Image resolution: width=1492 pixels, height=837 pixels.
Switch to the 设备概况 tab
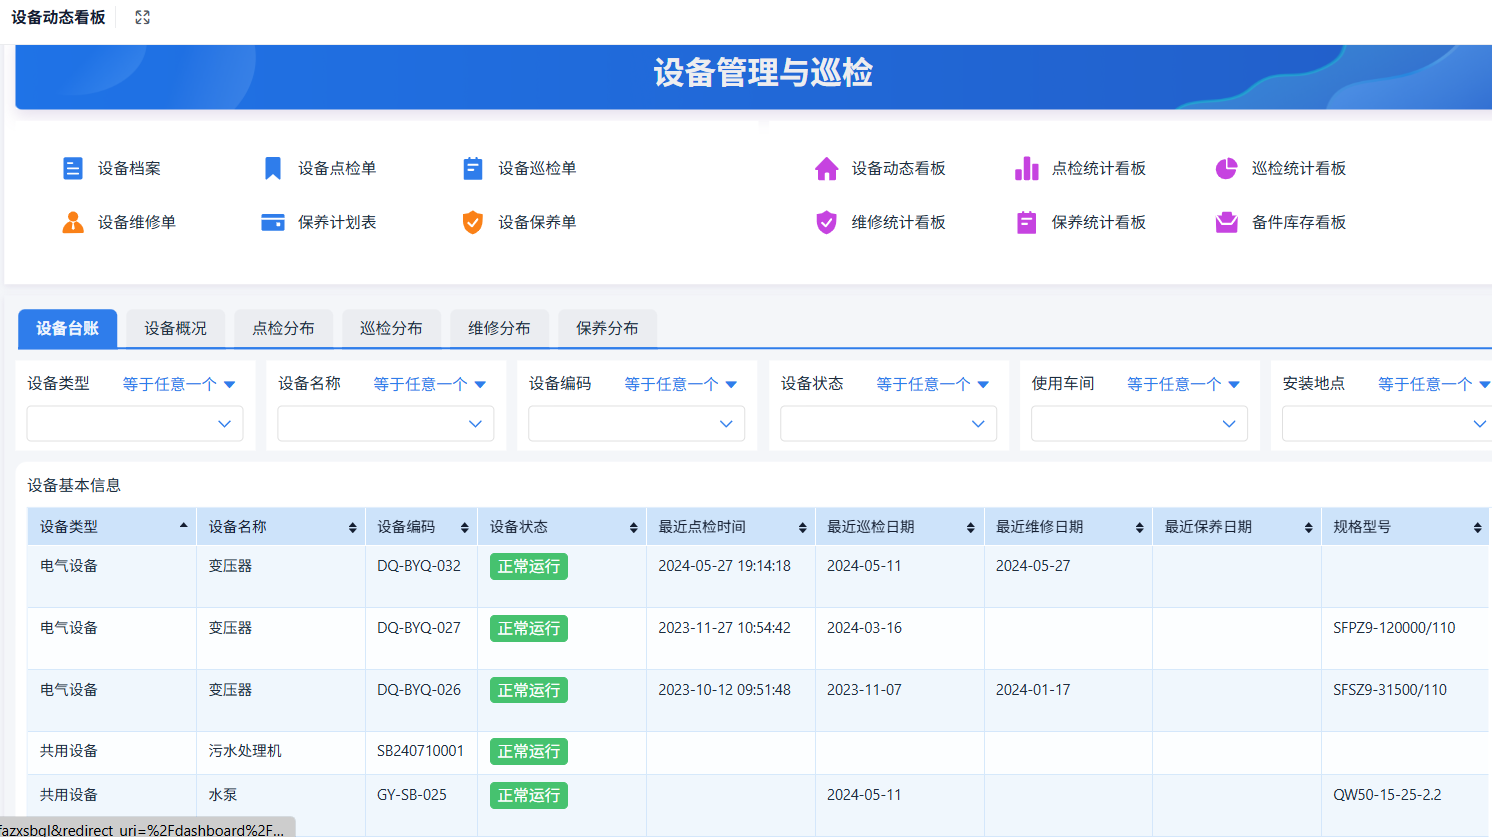click(x=175, y=328)
